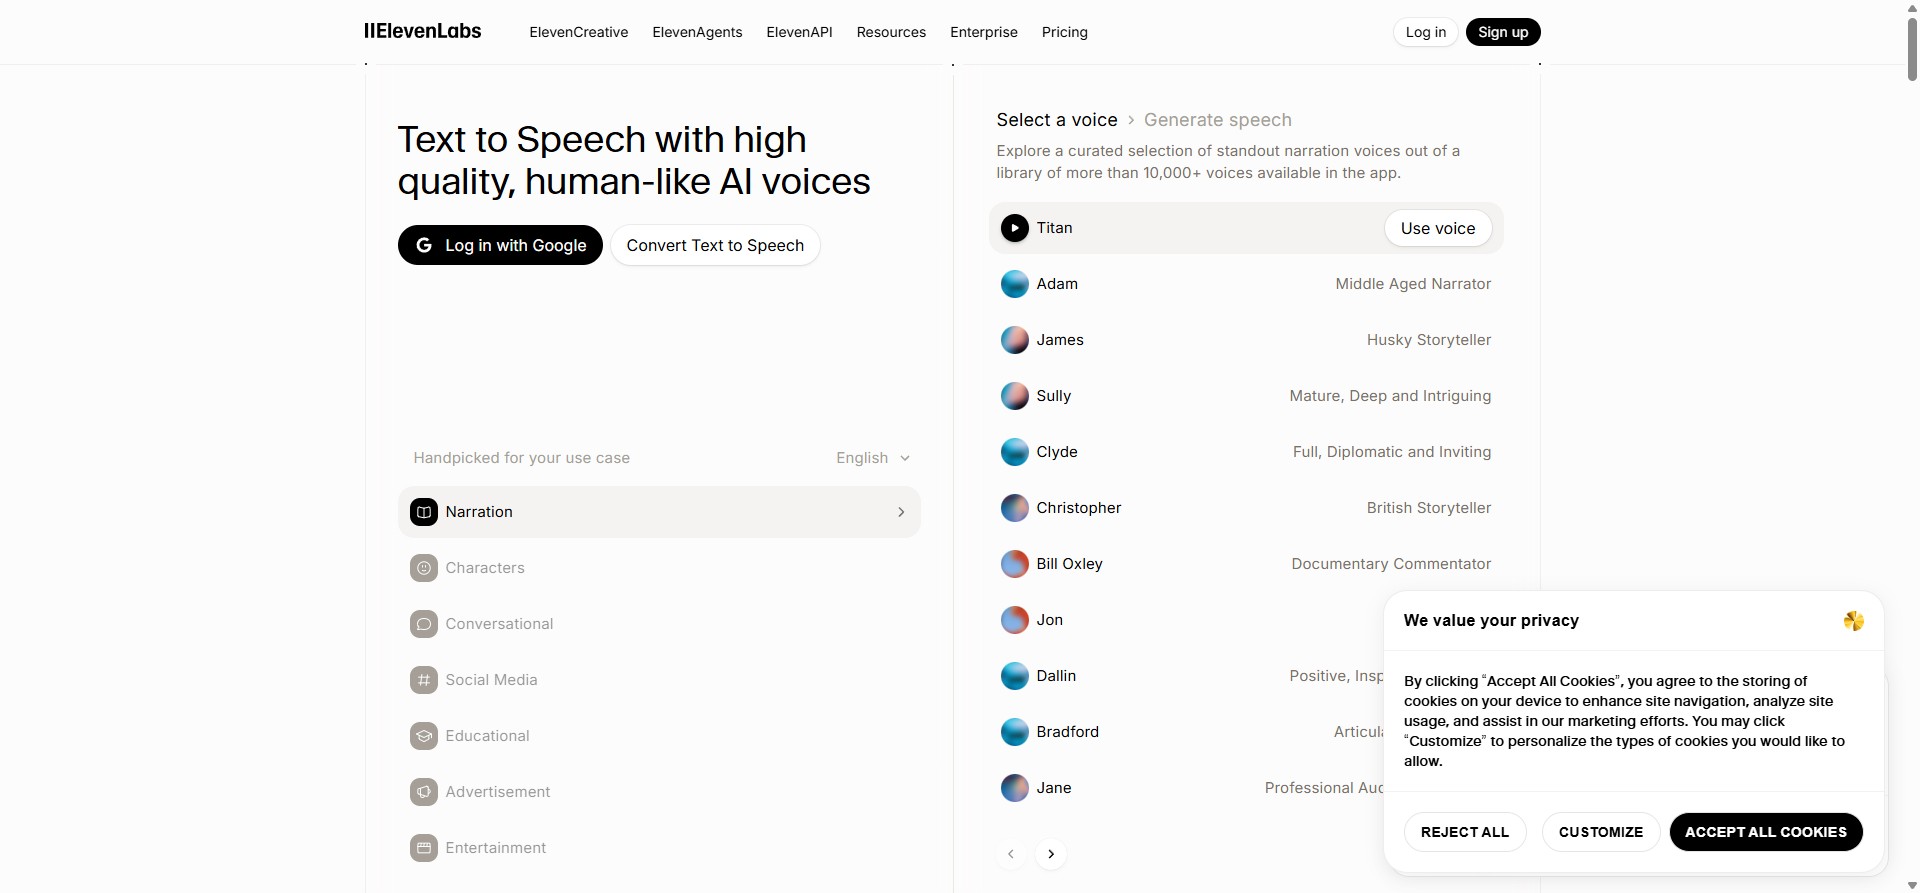Click the Advertisement megaphone icon
The image size is (1920, 893).
click(x=424, y=792)
